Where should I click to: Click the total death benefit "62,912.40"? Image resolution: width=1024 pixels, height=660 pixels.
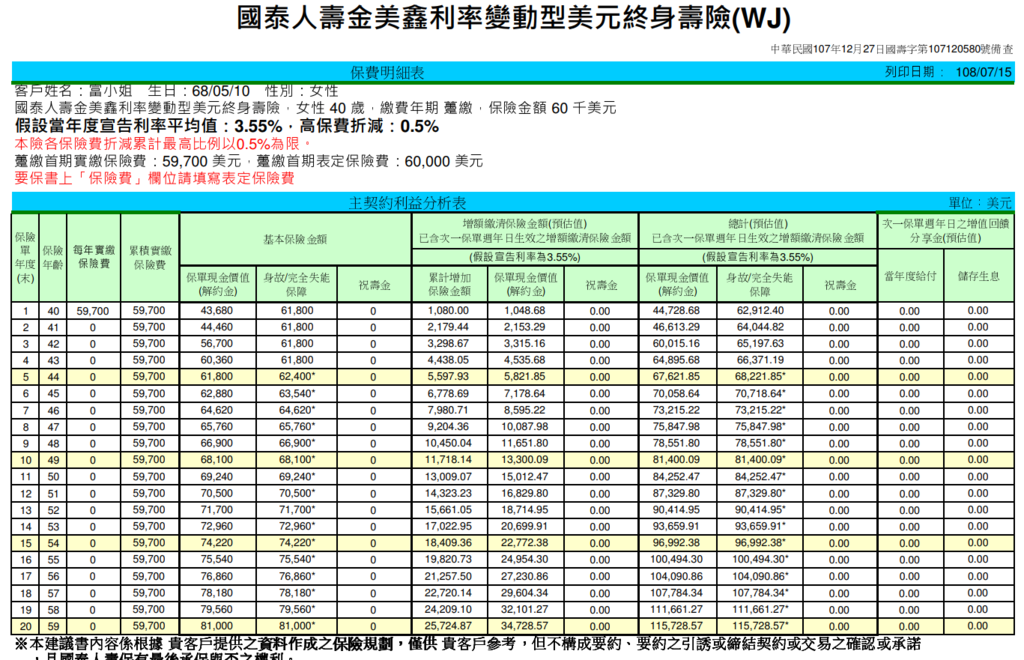760,311
